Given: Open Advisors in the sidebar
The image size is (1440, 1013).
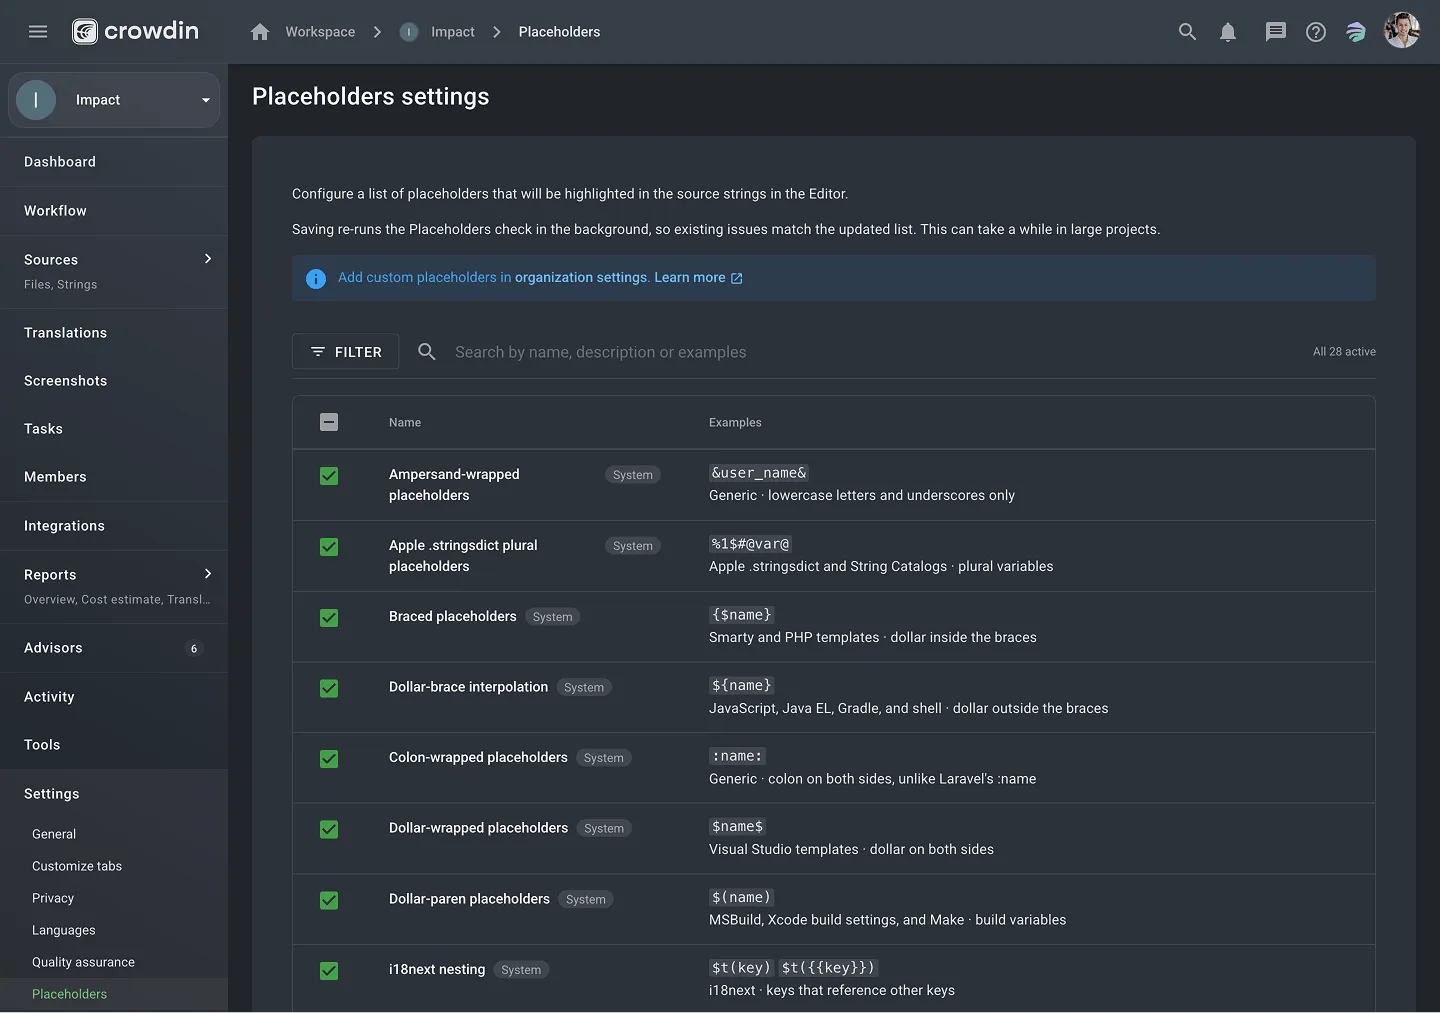Looking at the screenshot, I should click(114, 648).
